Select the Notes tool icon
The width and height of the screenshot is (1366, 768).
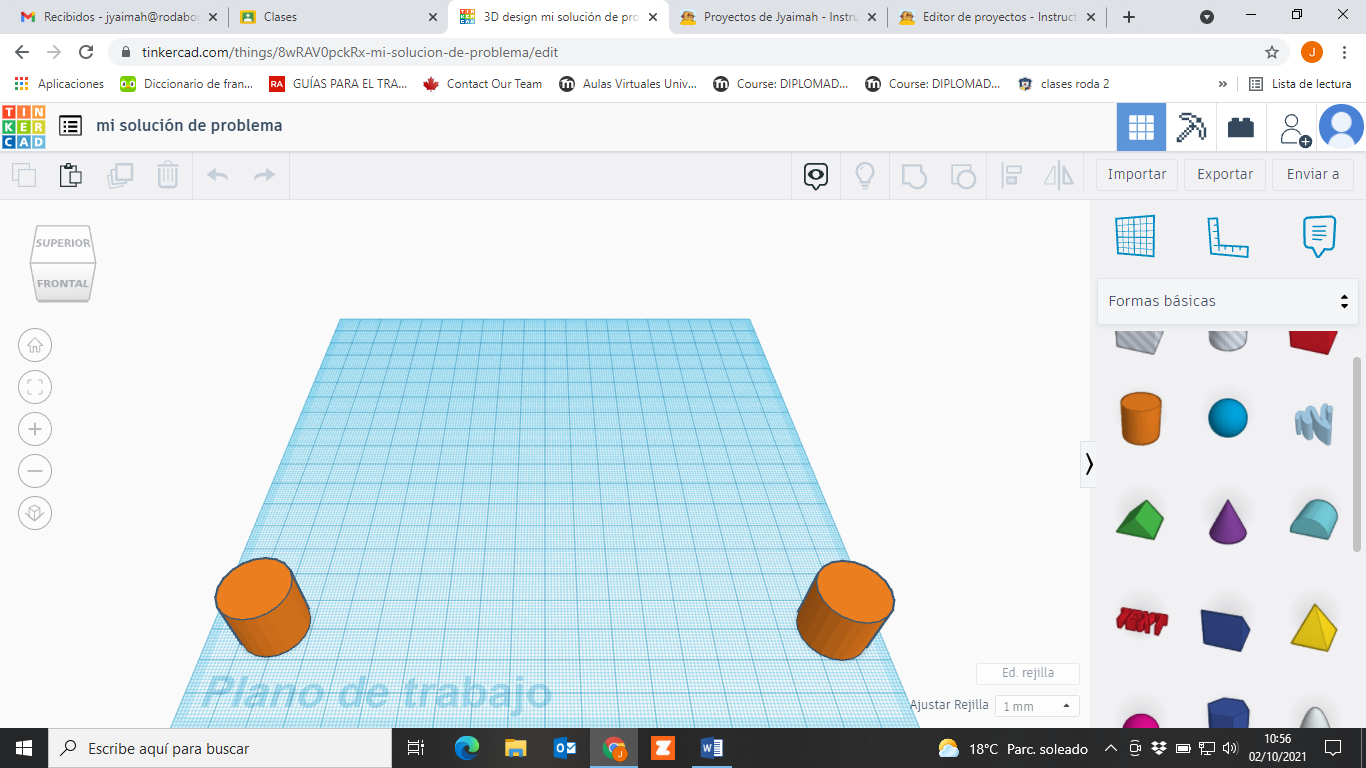(x=1320, y=236)
